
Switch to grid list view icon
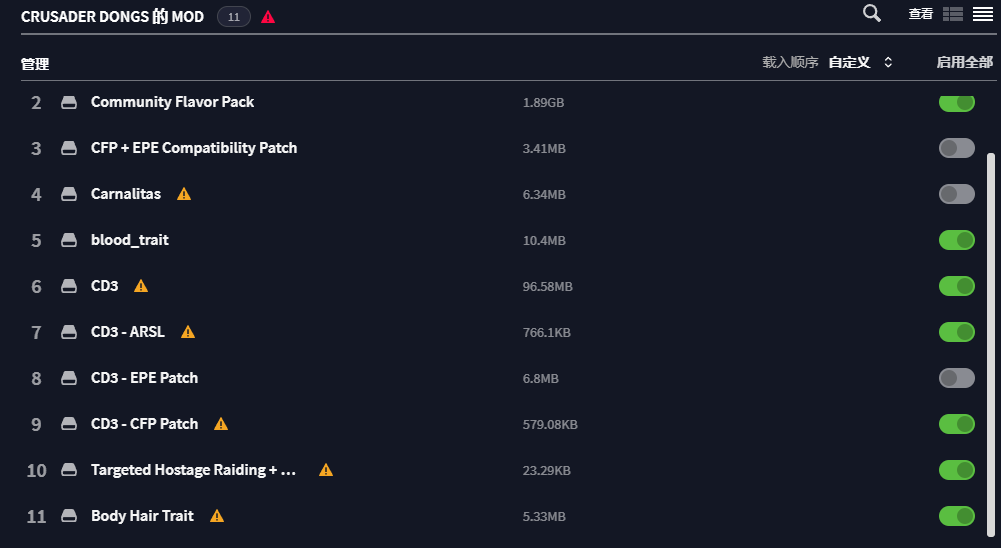pos(952,14)
